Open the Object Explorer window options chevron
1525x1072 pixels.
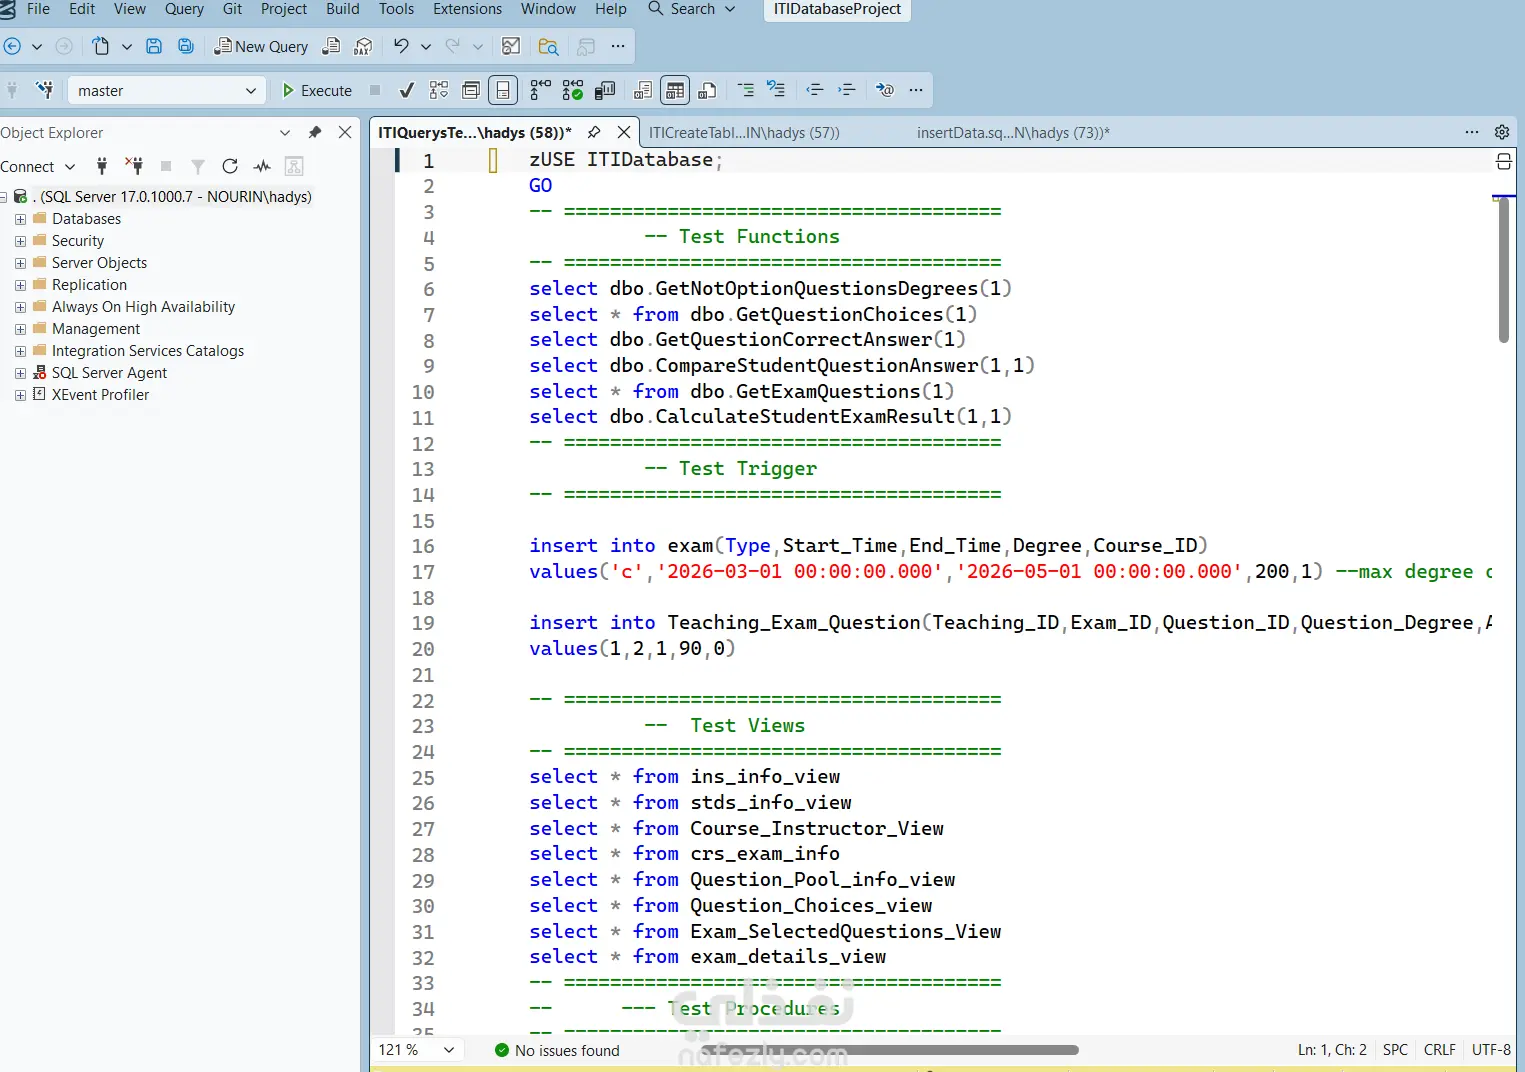click(x=285, y=132)
